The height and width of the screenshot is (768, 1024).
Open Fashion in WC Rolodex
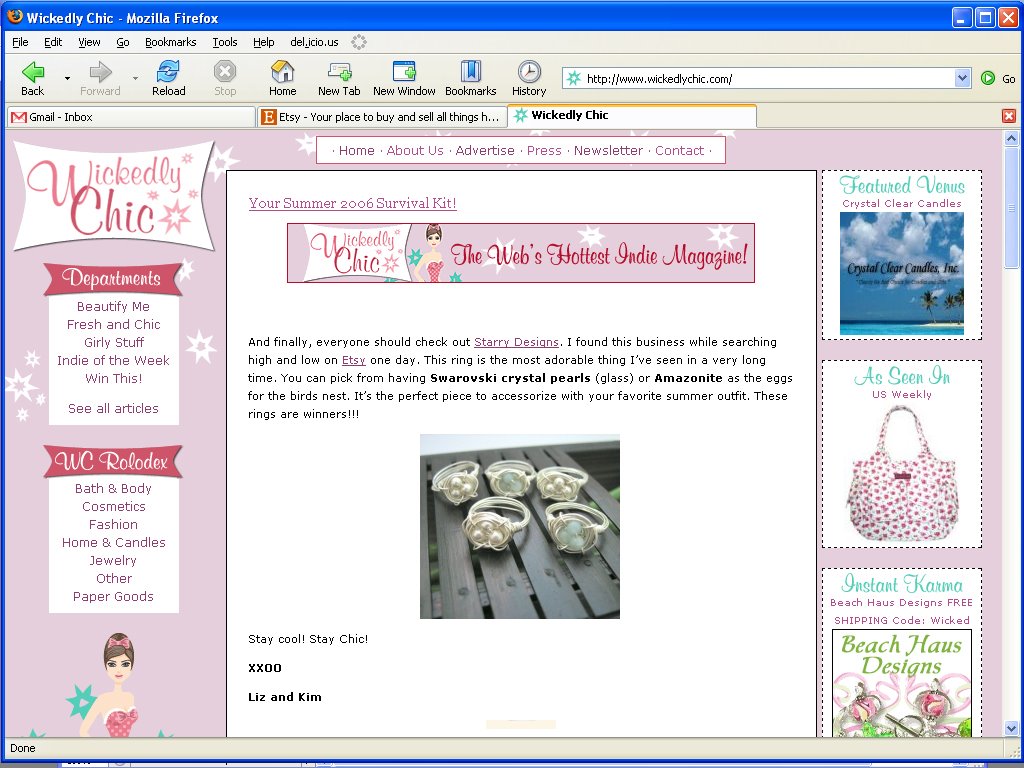click(114, 524)
